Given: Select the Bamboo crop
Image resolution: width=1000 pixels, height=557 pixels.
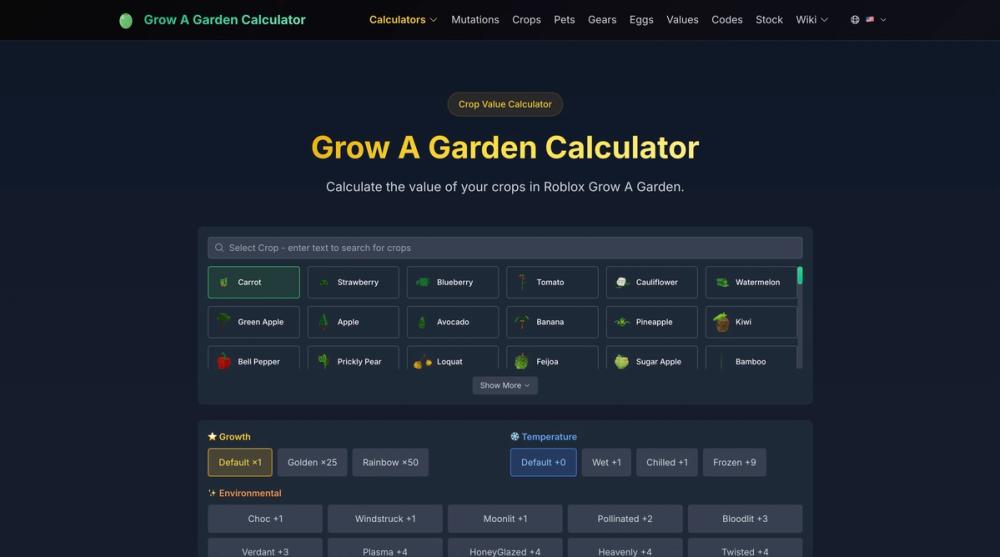Looking at the screenshot, I should (x=751, y=358).
